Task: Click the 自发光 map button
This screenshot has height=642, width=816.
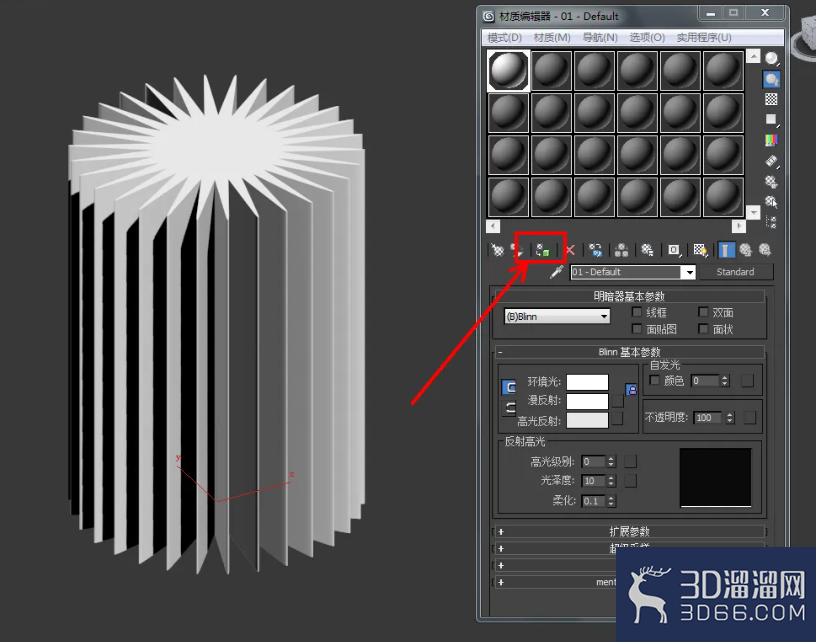Action: (x=747, y=381)
